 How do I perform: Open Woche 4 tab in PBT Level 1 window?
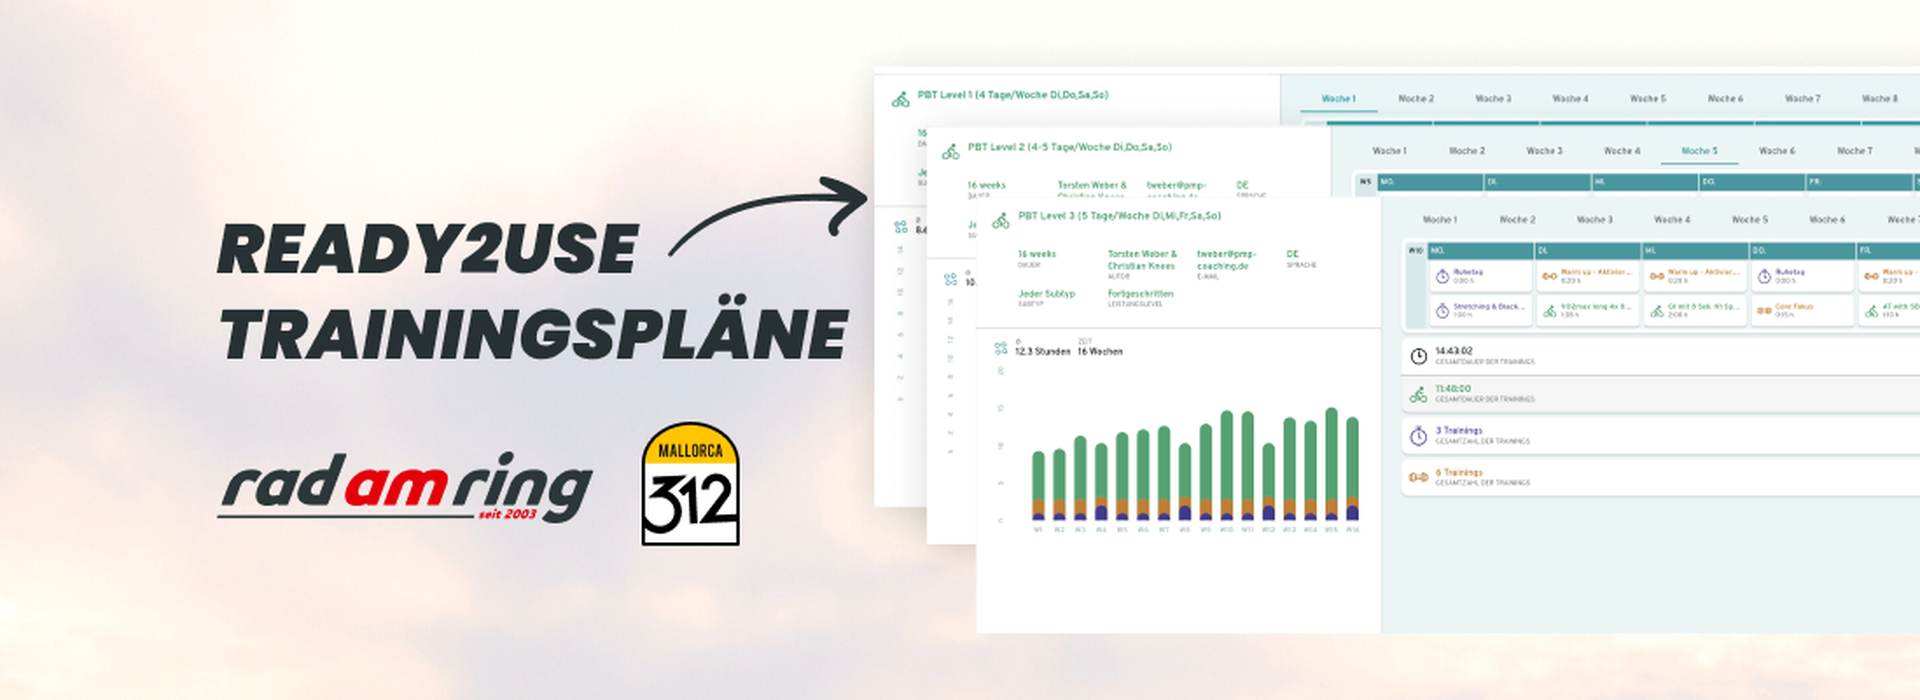point(1570,99)
